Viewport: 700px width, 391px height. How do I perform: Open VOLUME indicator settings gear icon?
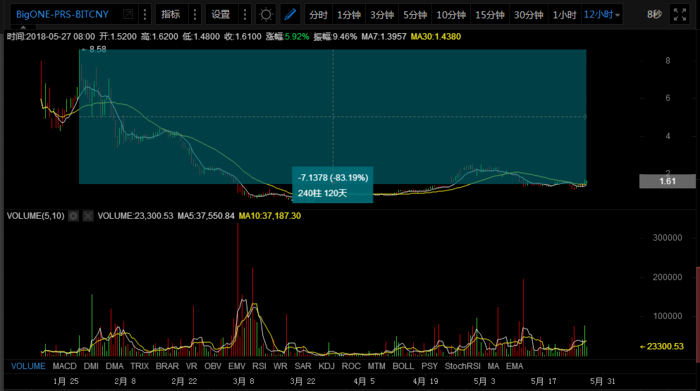click(x=74, y=216)
